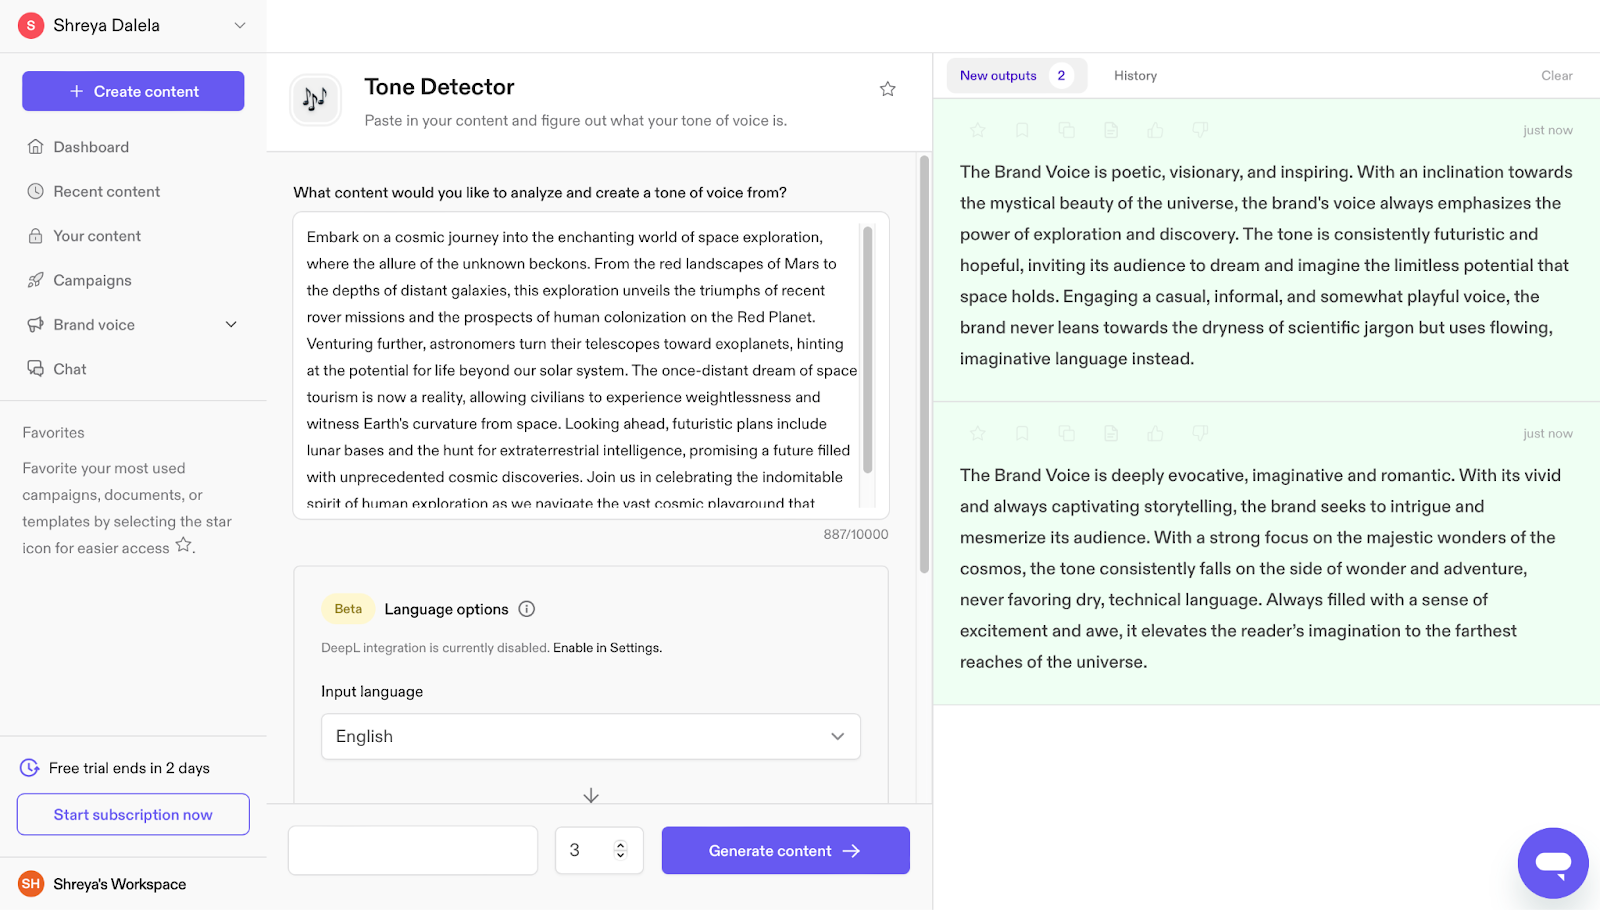Click the Your content lock icon
Screen dimensions: 1600x910
36,236
